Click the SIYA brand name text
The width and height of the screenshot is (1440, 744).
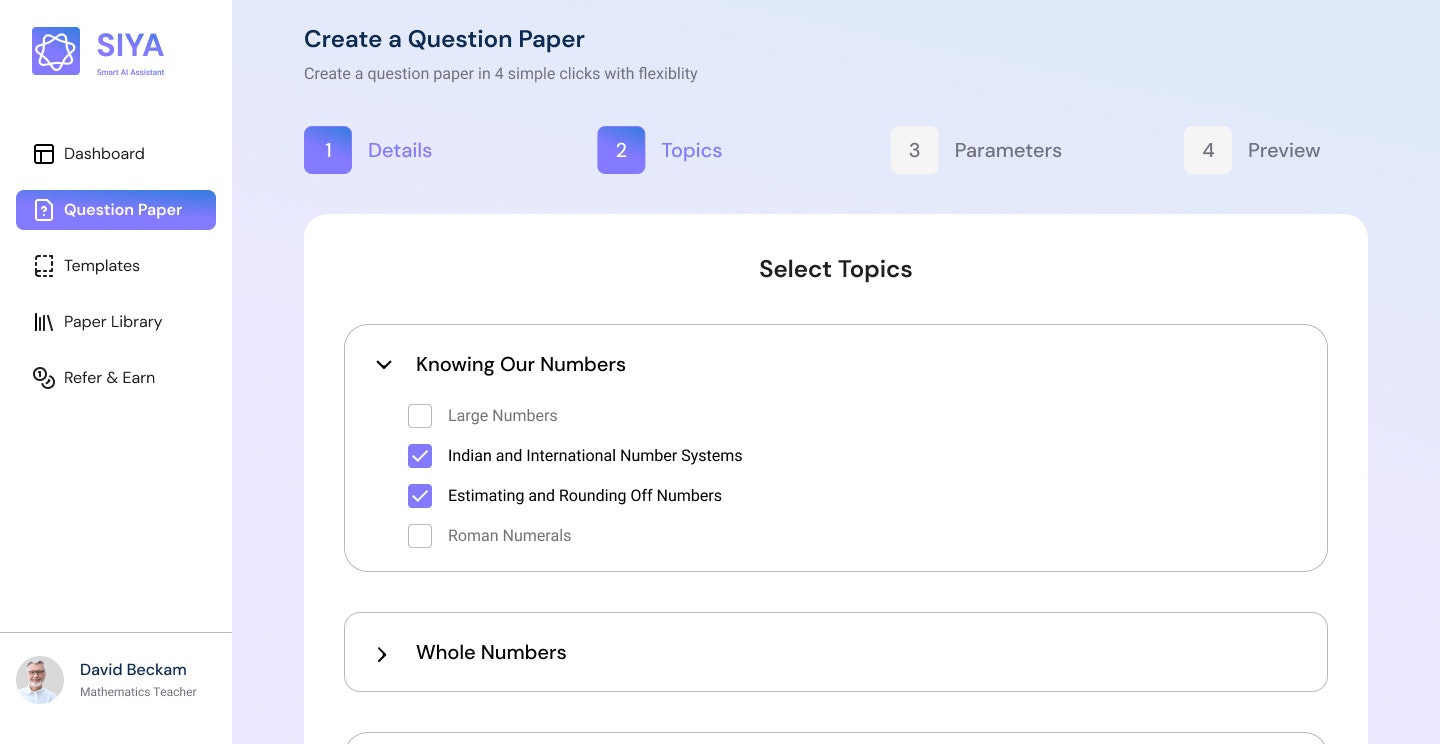click(130, 45)
